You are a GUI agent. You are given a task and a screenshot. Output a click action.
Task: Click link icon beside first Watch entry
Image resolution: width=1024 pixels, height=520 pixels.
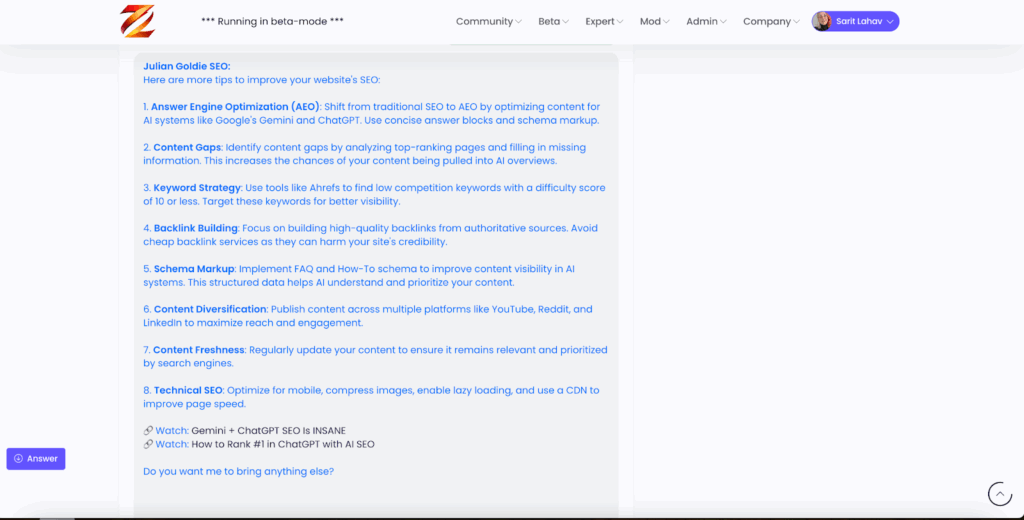(x=148, y=430)
